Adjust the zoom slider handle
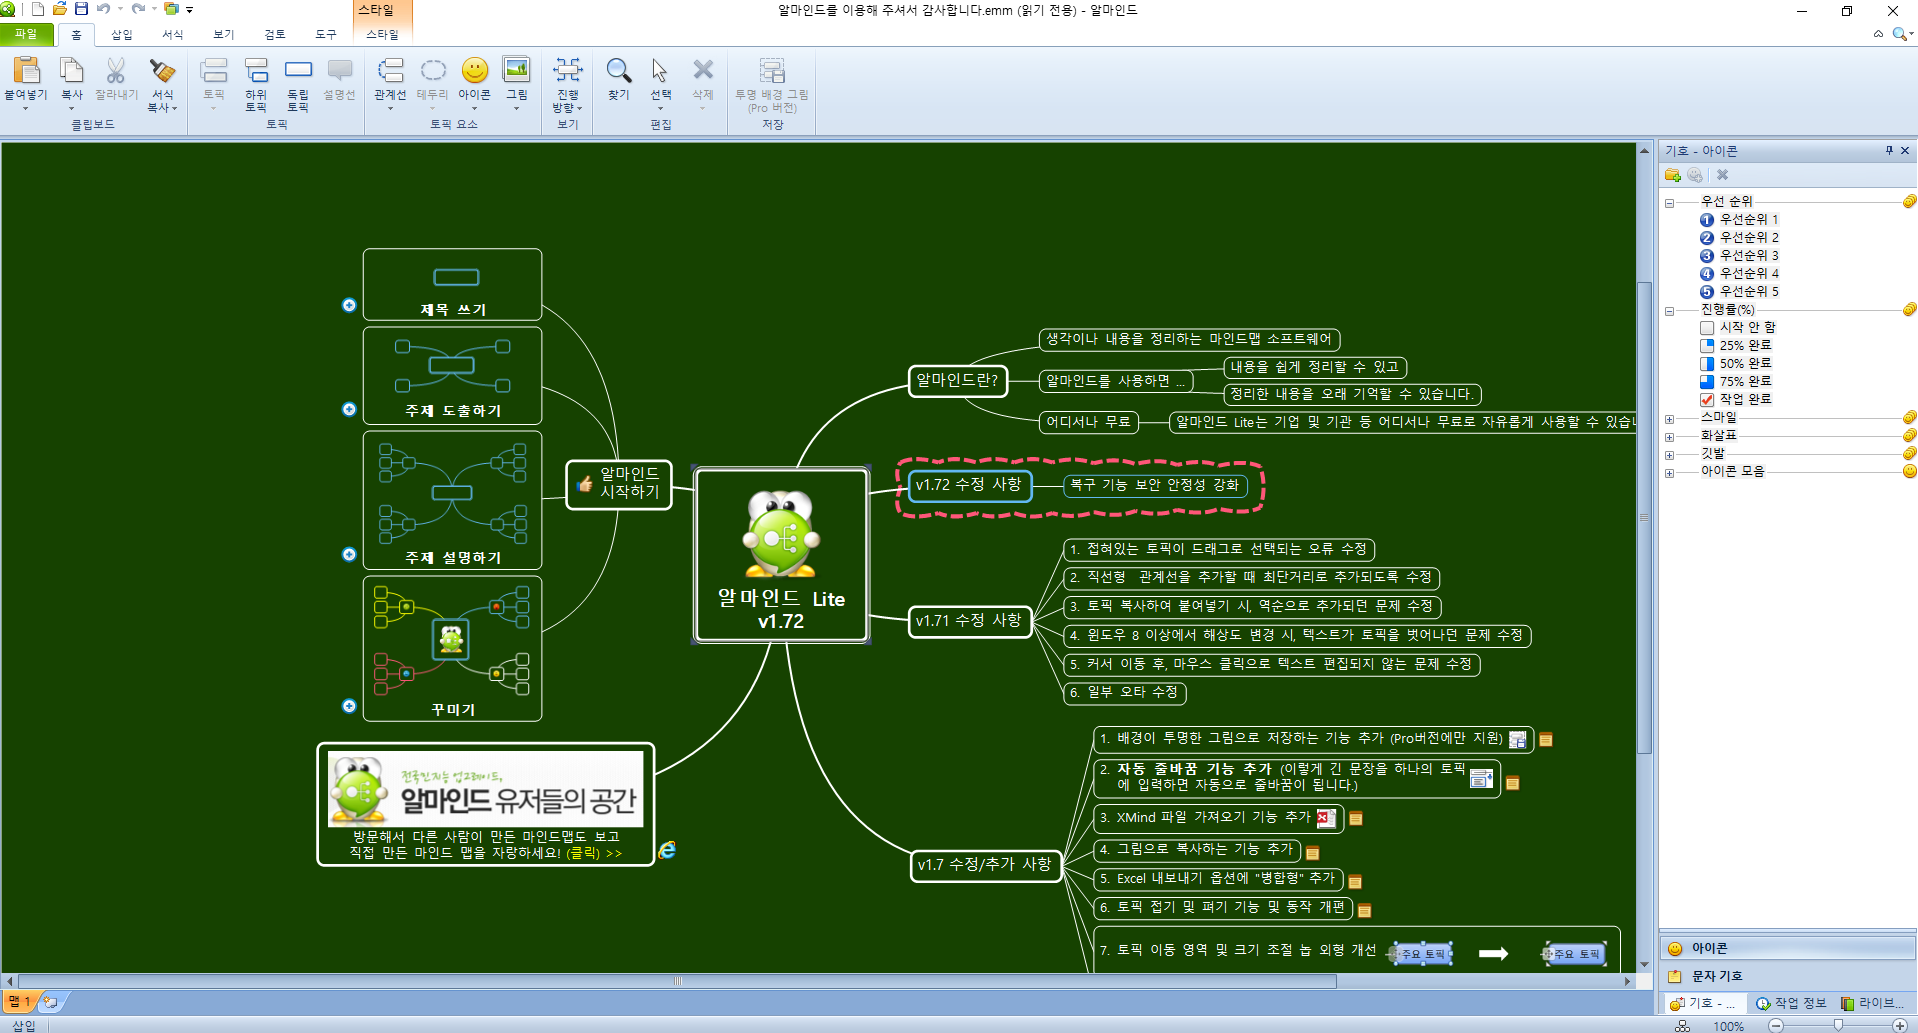The width and height of the screenshot is (1918, 1033). point(1838,1026)
